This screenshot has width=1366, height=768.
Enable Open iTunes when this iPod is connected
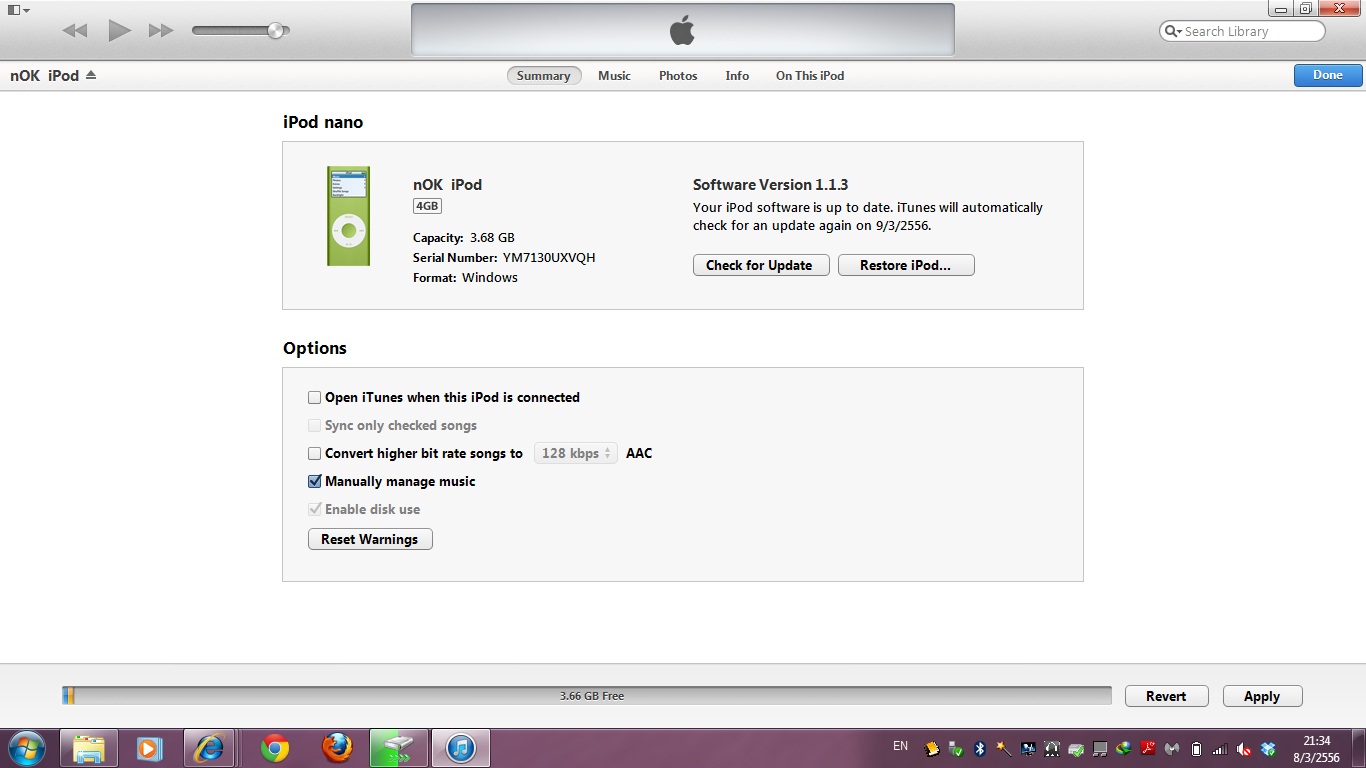(315, 397)
